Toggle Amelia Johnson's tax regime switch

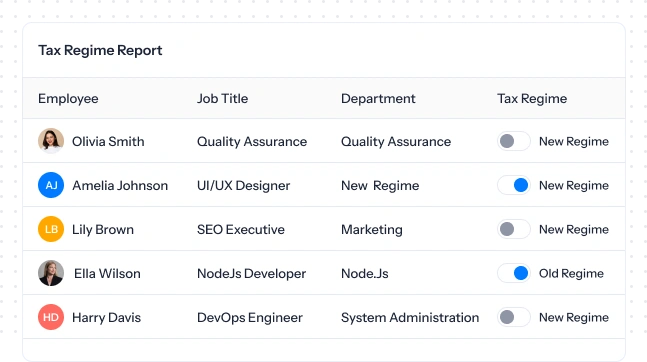(x=514, y=185)
